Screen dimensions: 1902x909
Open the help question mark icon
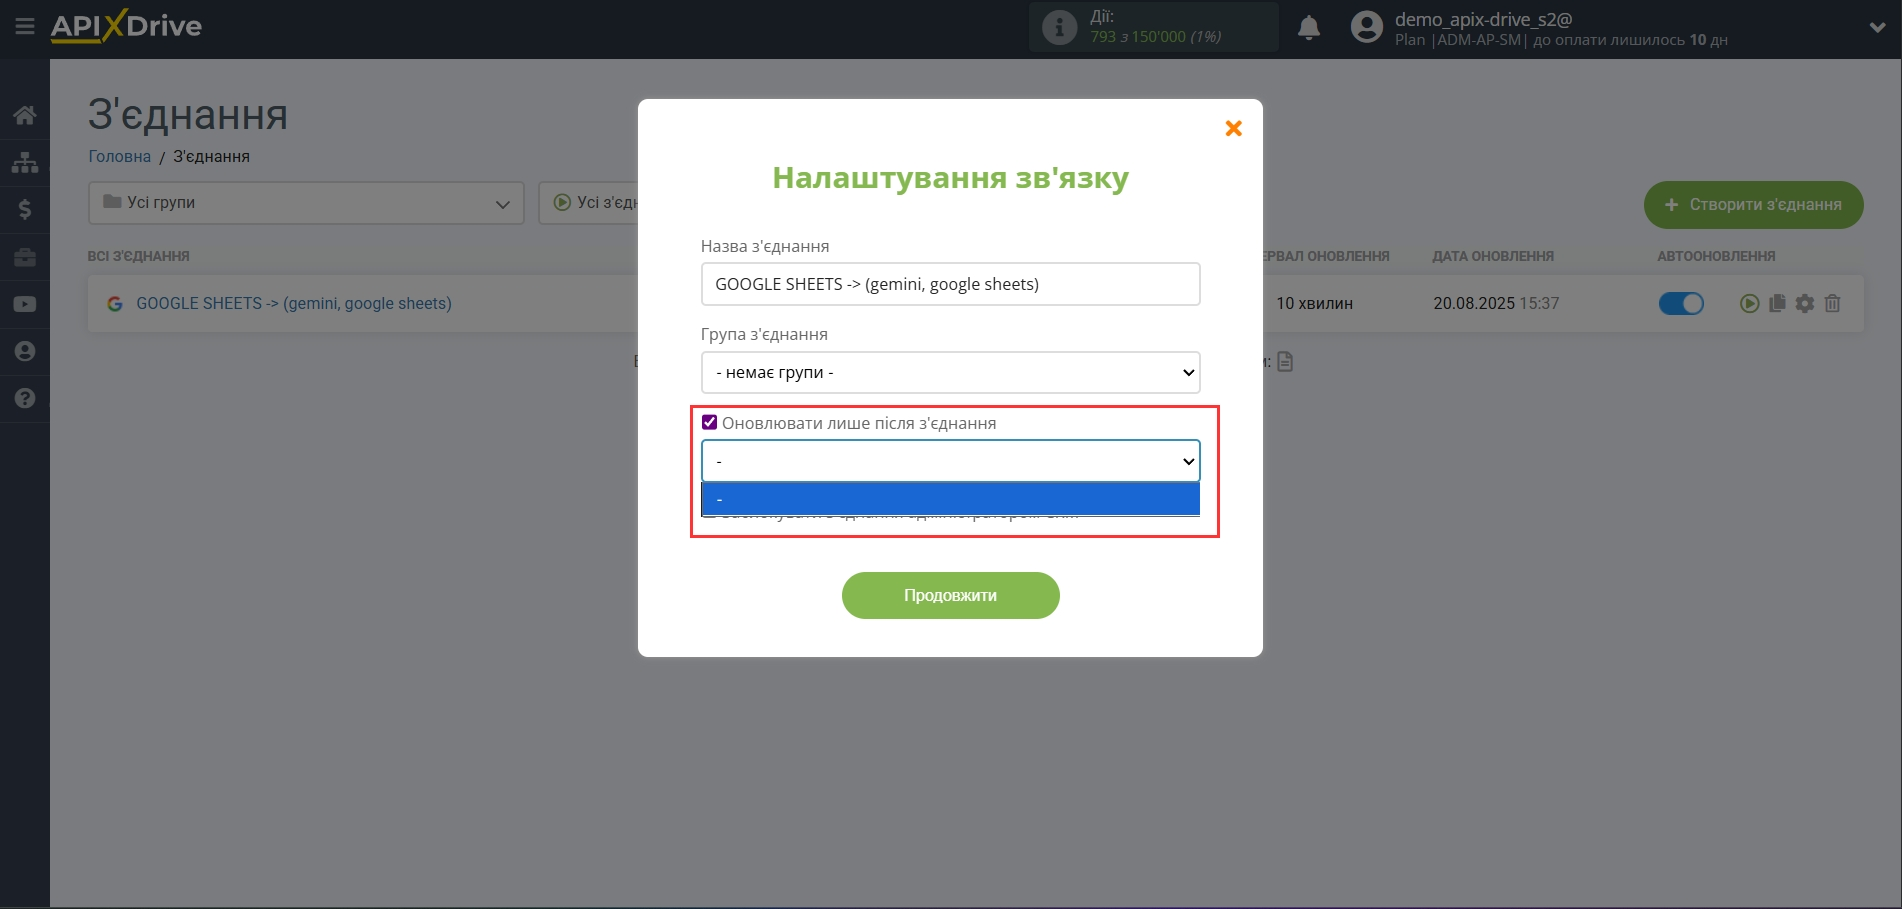point(25,398)
